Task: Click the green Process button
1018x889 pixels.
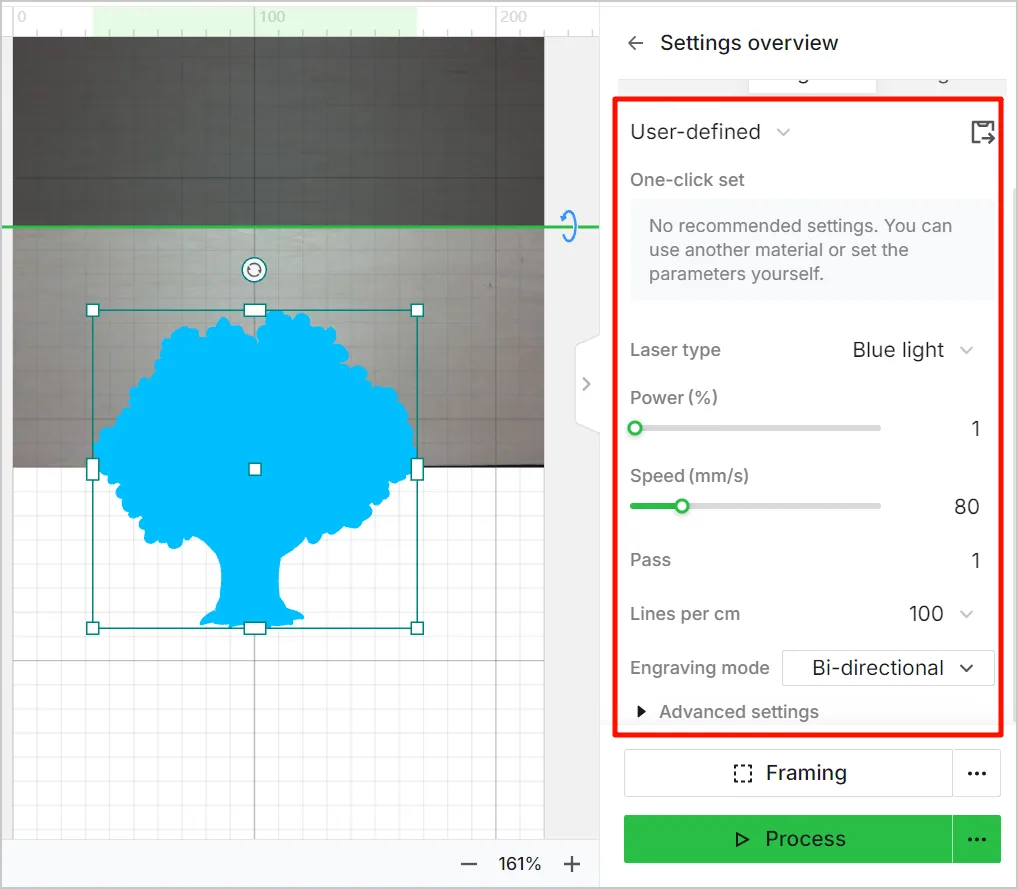Action: 788,839
